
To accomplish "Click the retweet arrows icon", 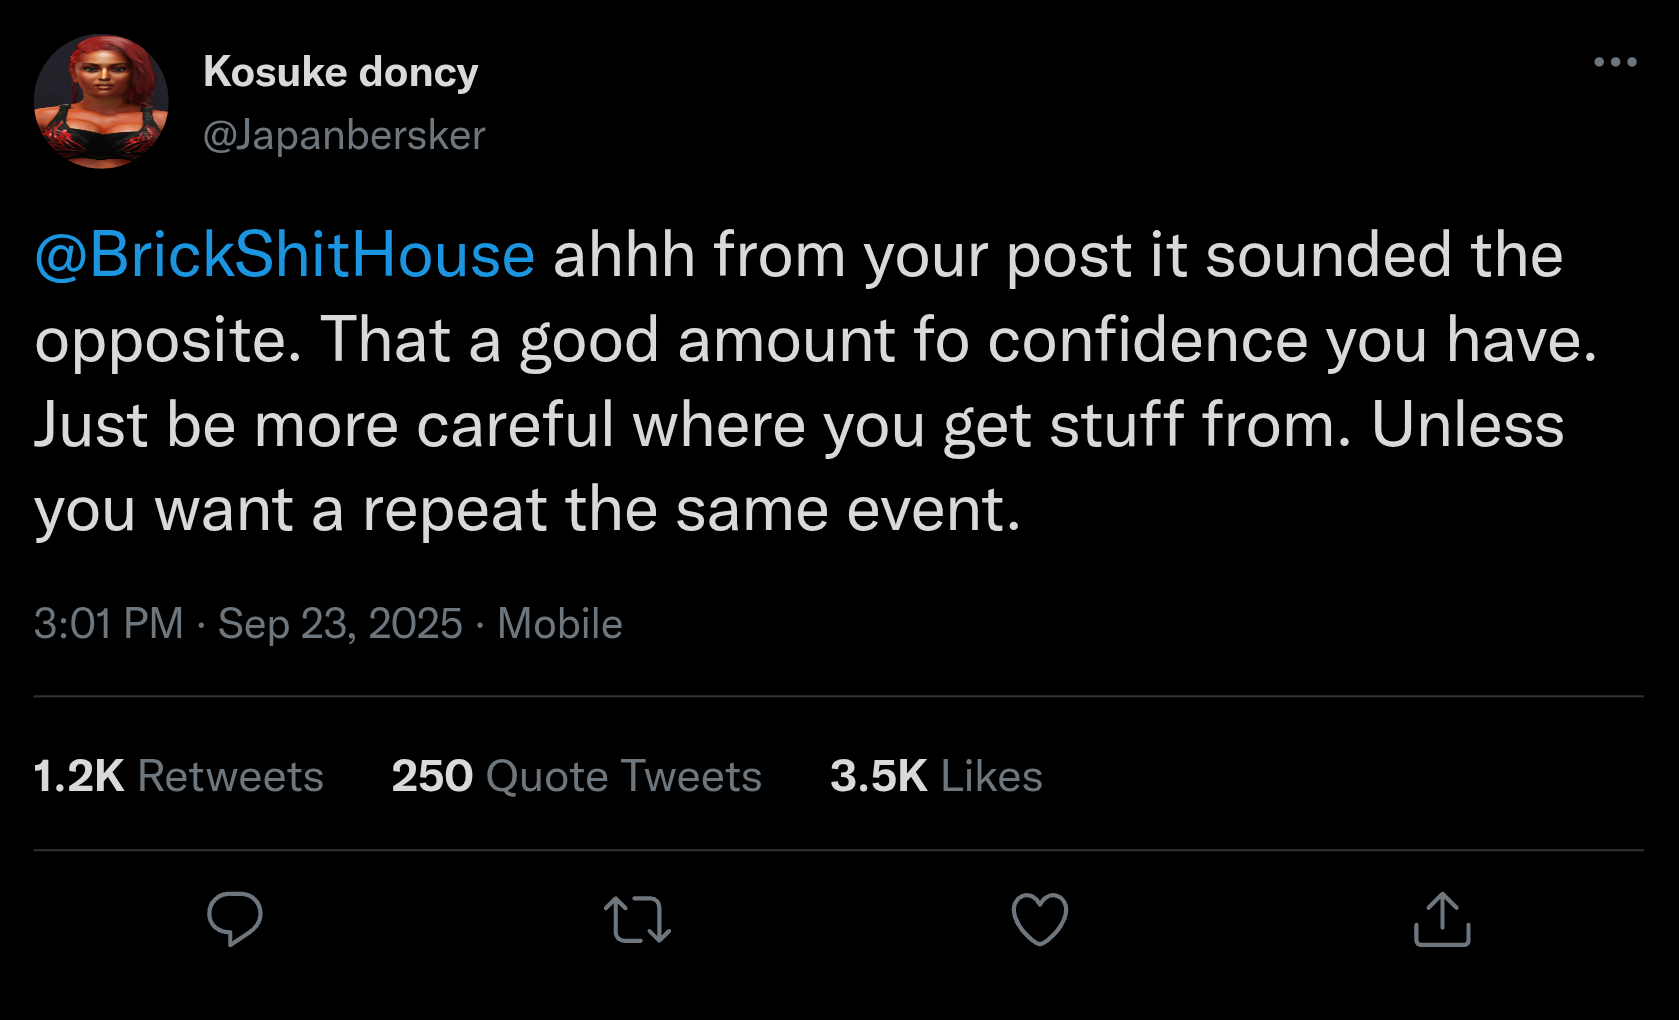I will coord(637,920).
